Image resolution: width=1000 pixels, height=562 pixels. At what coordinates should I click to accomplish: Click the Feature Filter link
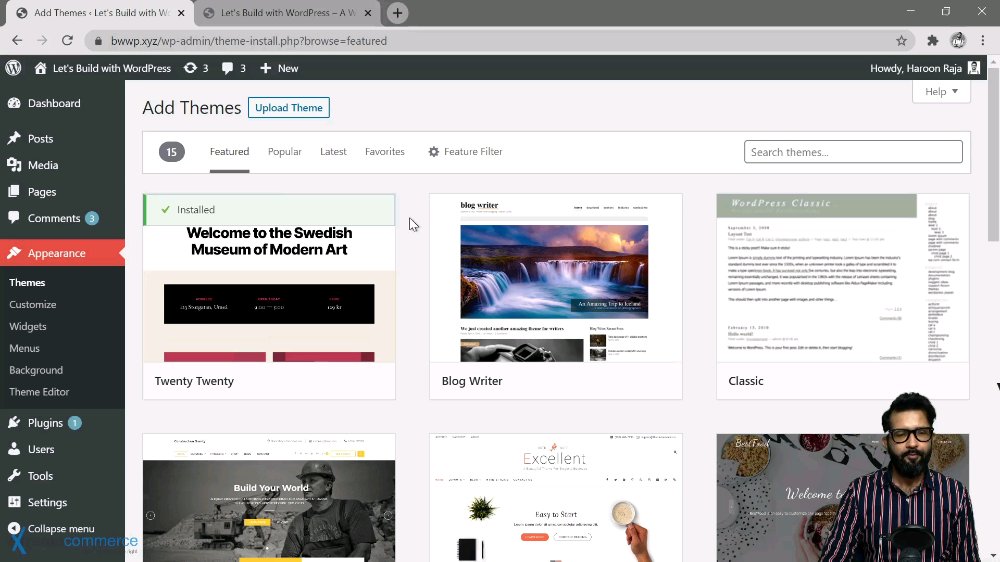pos(473,152)
